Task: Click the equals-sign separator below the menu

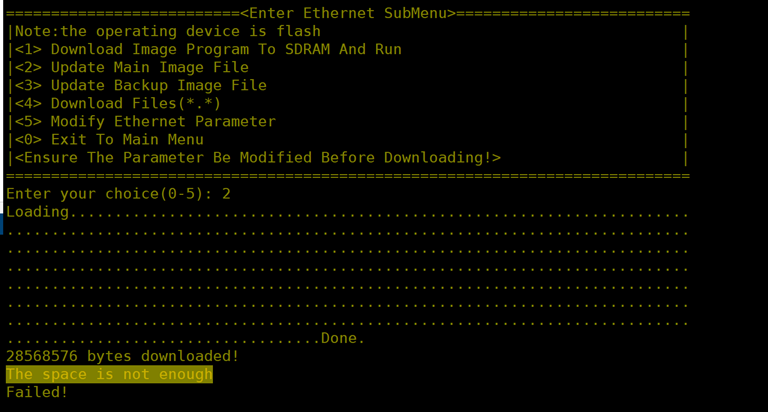Action: tap(347, 175)
